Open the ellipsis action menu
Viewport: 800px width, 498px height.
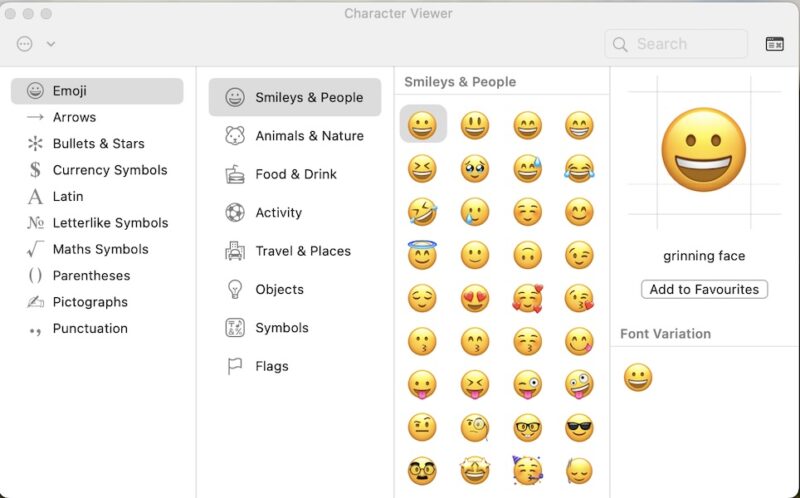coord(25,44)
